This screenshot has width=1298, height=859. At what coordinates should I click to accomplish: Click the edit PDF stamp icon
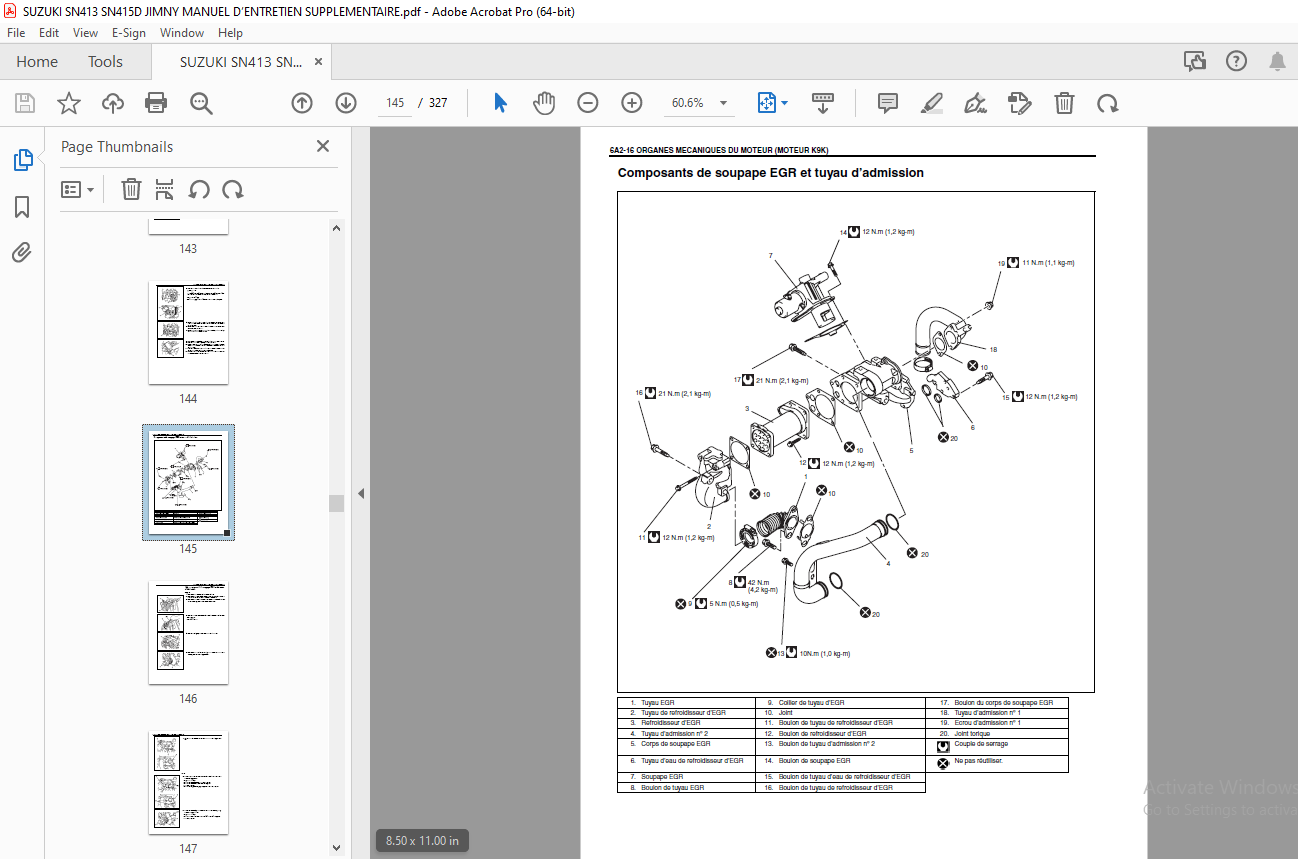[1019, 103]
